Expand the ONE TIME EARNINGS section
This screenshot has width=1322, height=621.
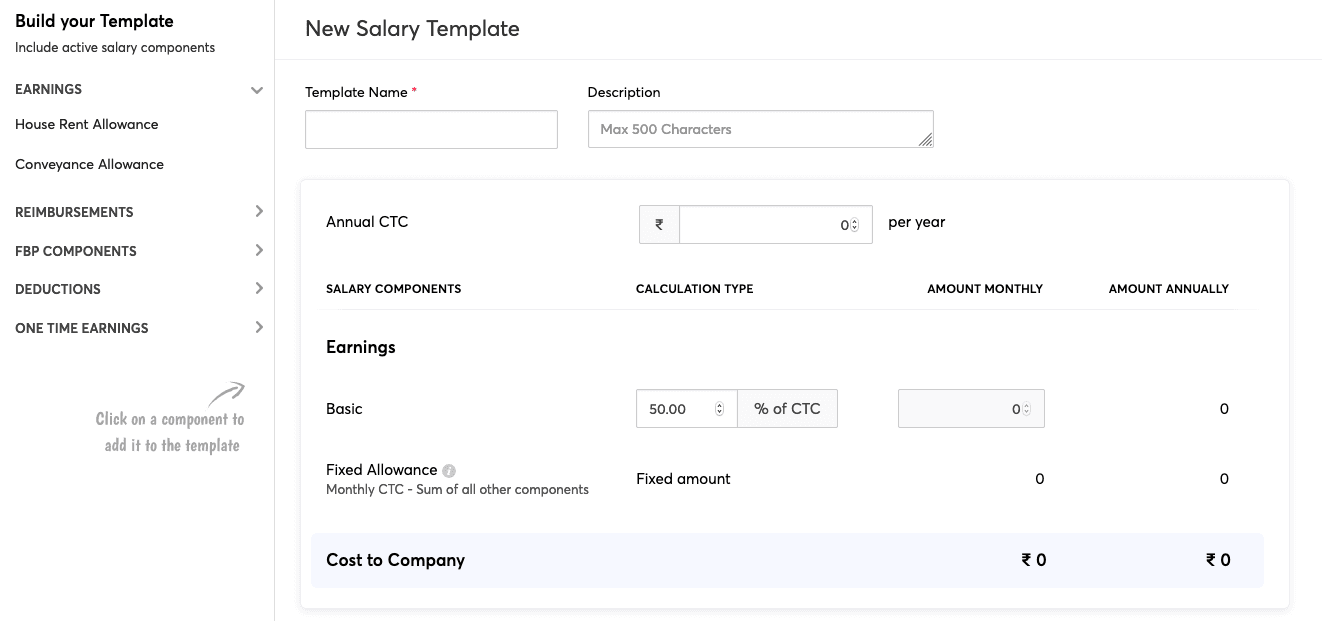tap(259, 327)
